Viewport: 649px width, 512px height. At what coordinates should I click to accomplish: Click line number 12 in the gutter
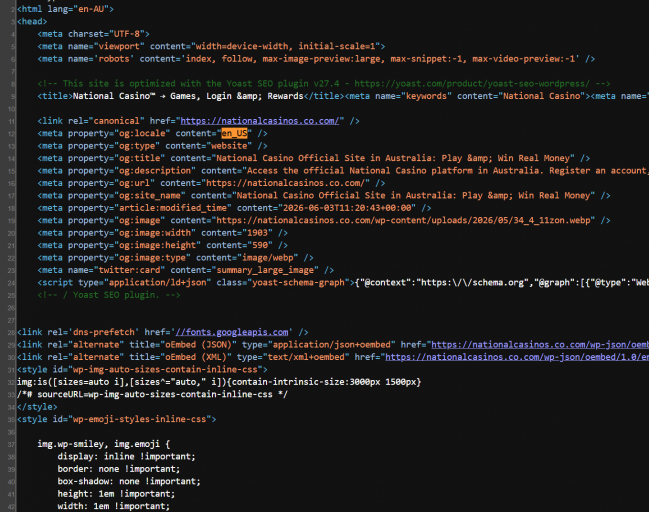coord(12,134)
